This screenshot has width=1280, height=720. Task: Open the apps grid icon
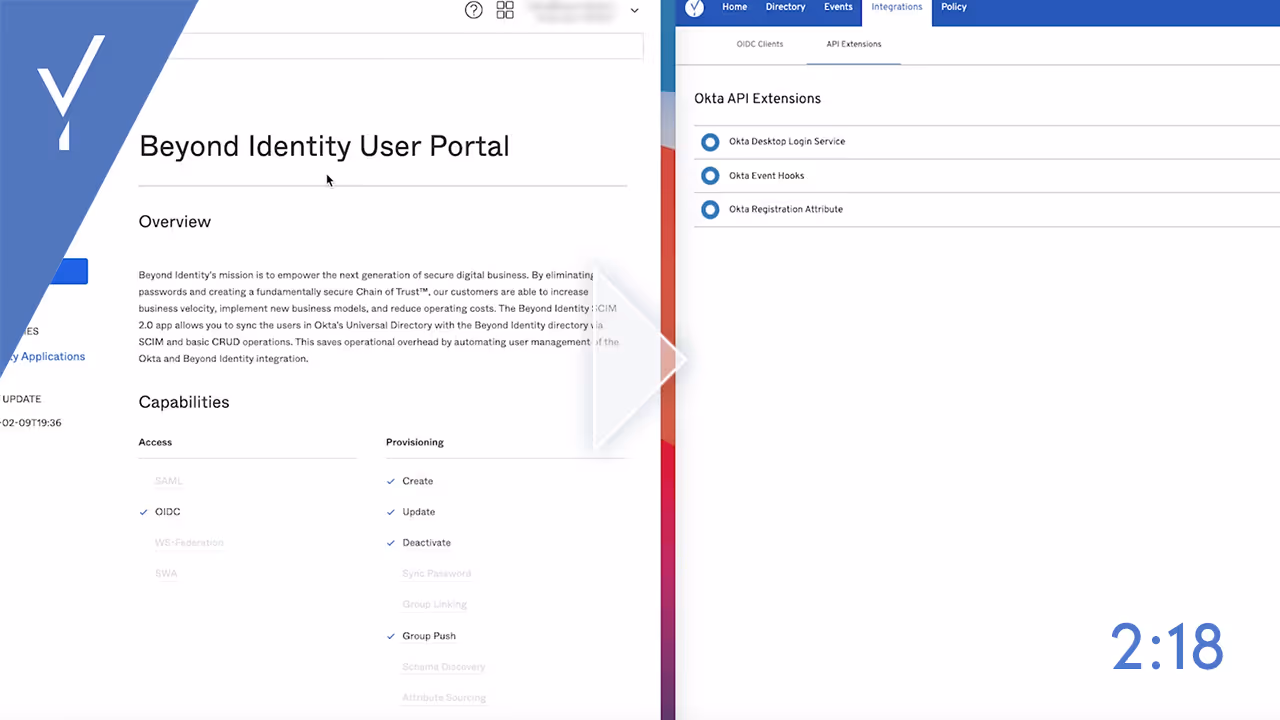point(505,10)
